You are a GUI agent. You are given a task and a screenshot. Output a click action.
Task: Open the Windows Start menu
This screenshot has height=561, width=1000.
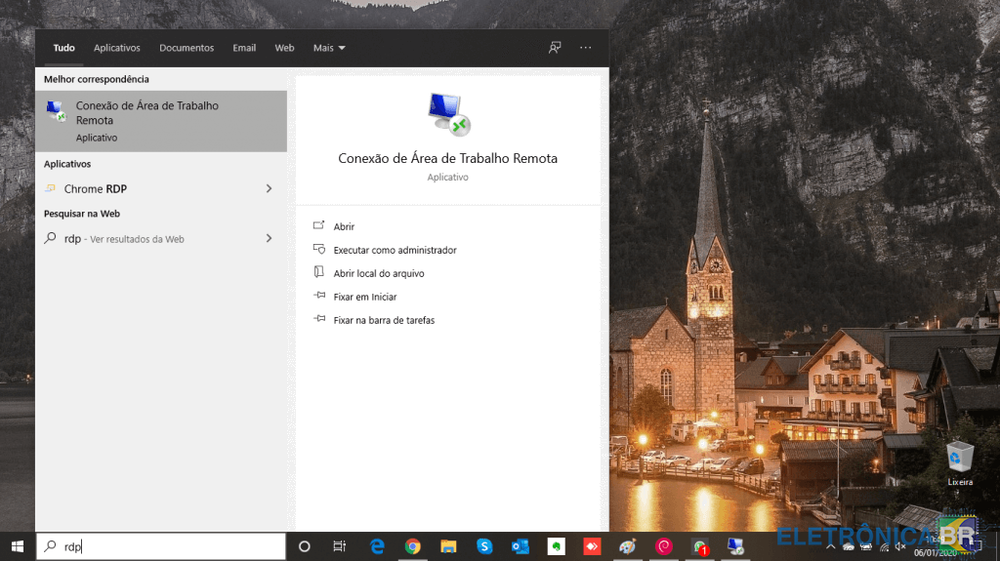click(17, 546)
